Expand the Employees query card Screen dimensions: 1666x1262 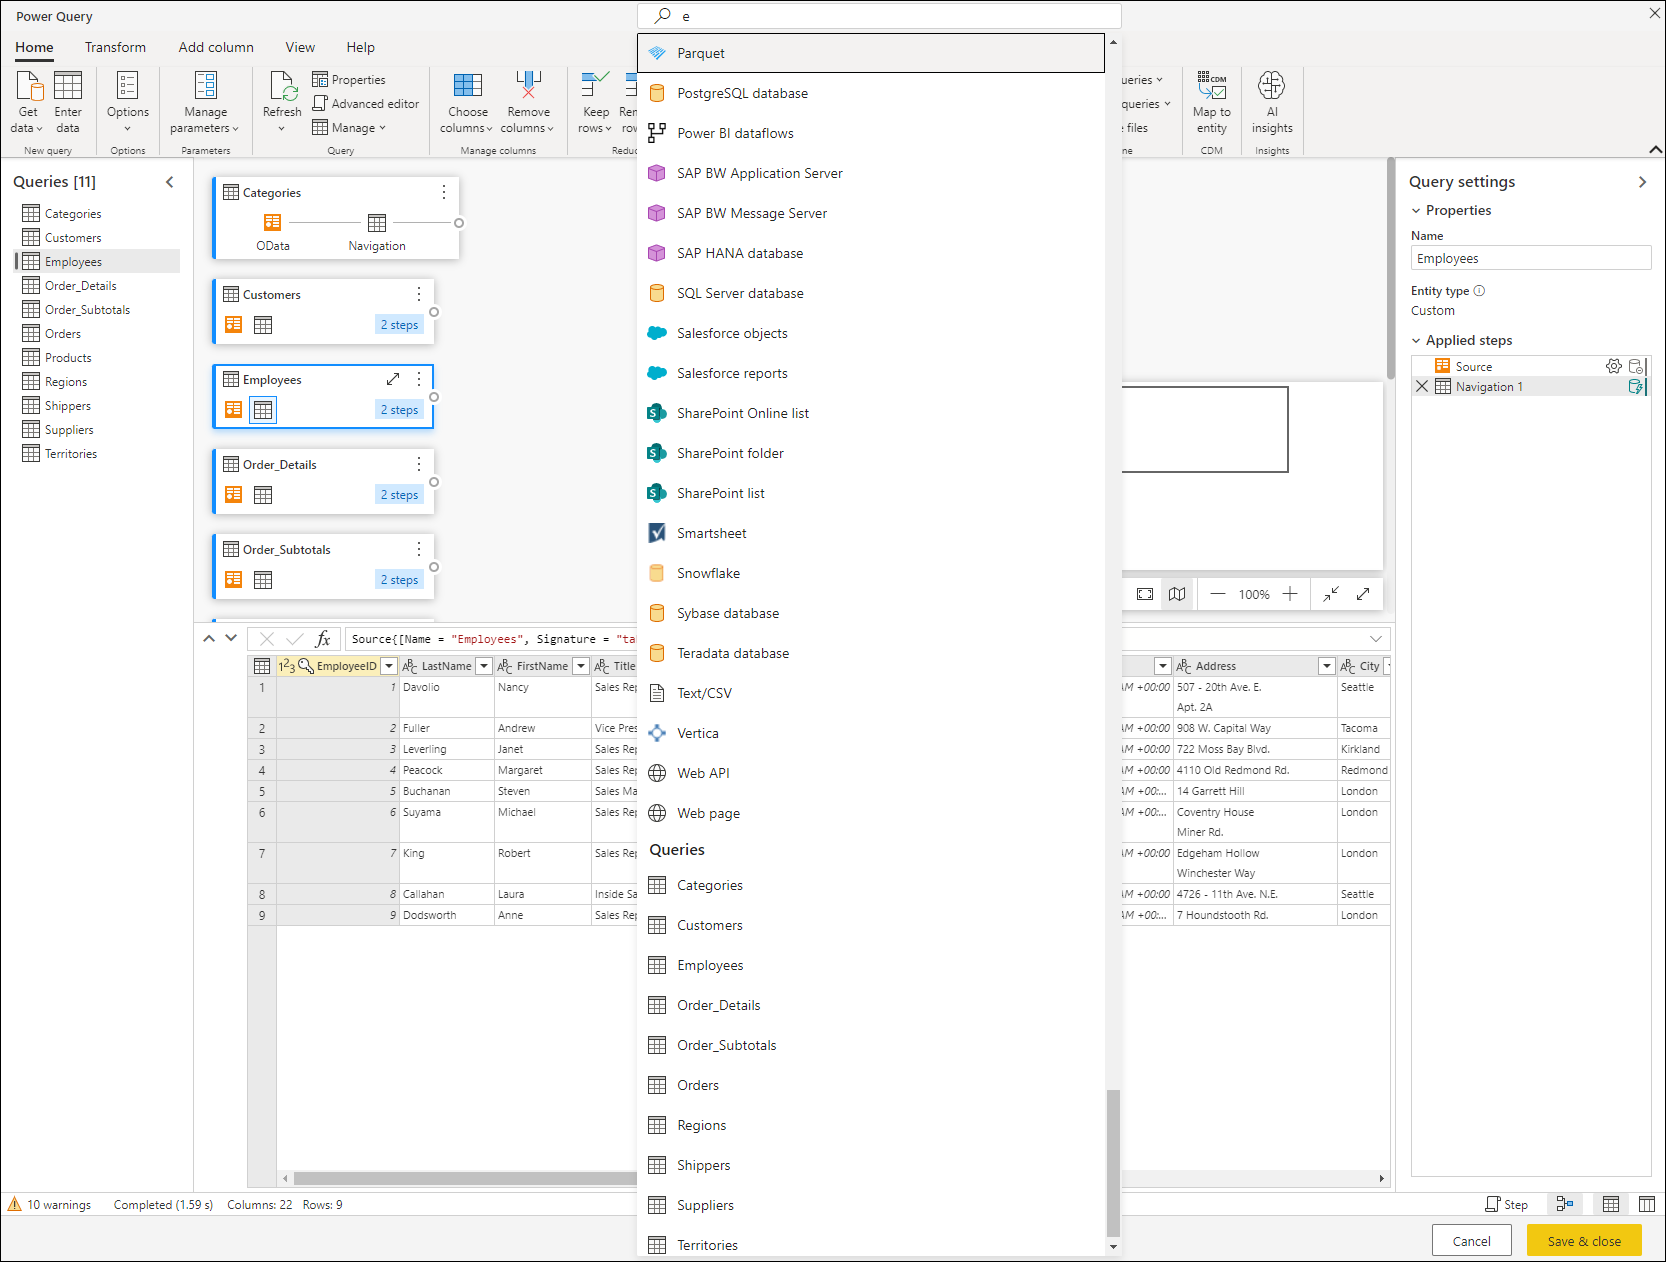pos(393,379)
